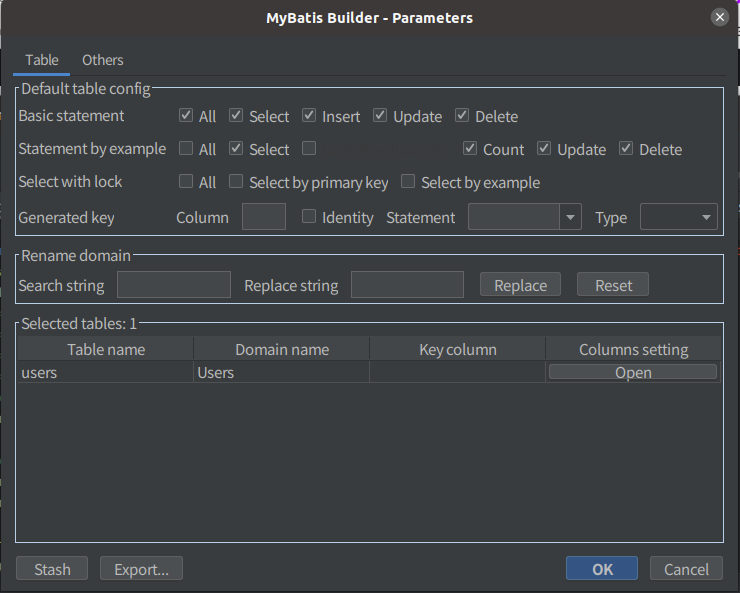Click the Reset button
The height and width of the screenshot is (593, 740).
(613, 284)
